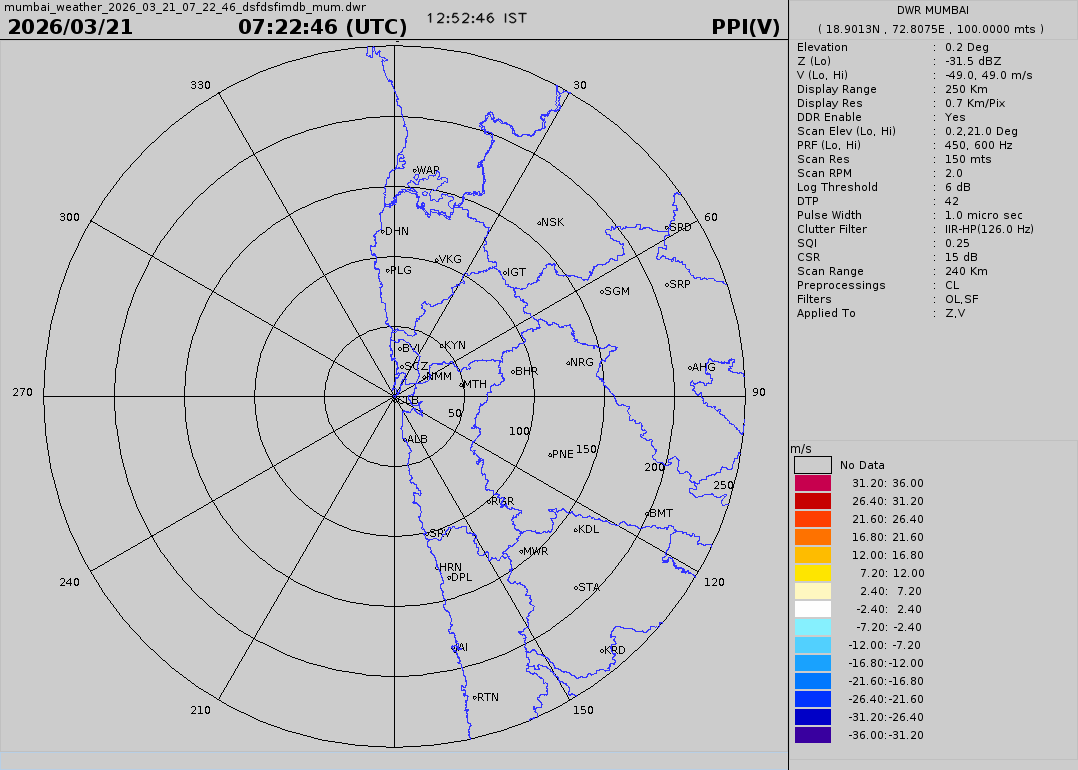
Task: Select the -2.40 to 2.40 white swatch
Action: pyautogui.click(x=812, y=609)
